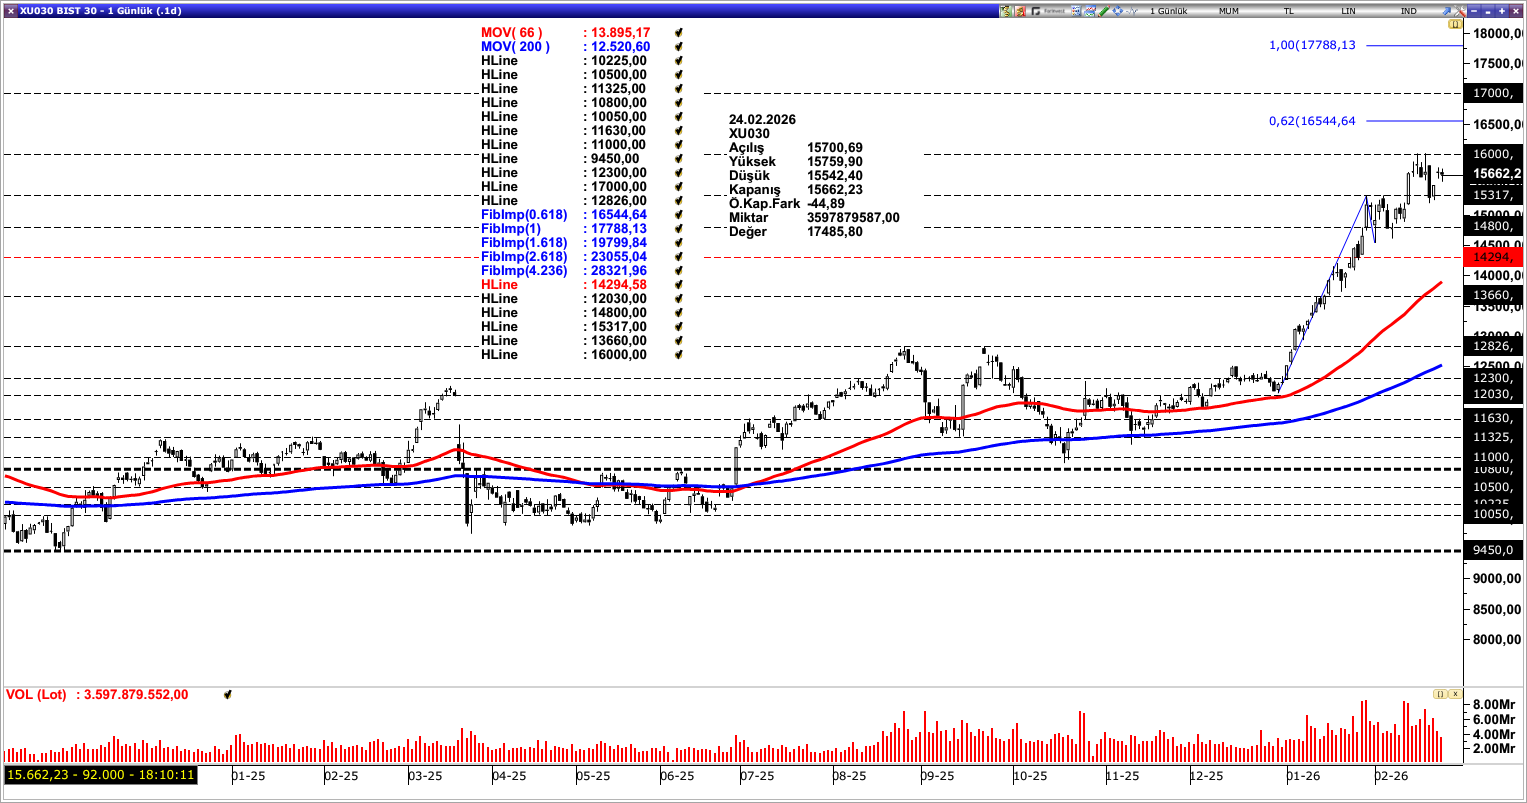Click the arrow pointer icon near the toolbar right

pyautogui.click(x=1447, y=9)
